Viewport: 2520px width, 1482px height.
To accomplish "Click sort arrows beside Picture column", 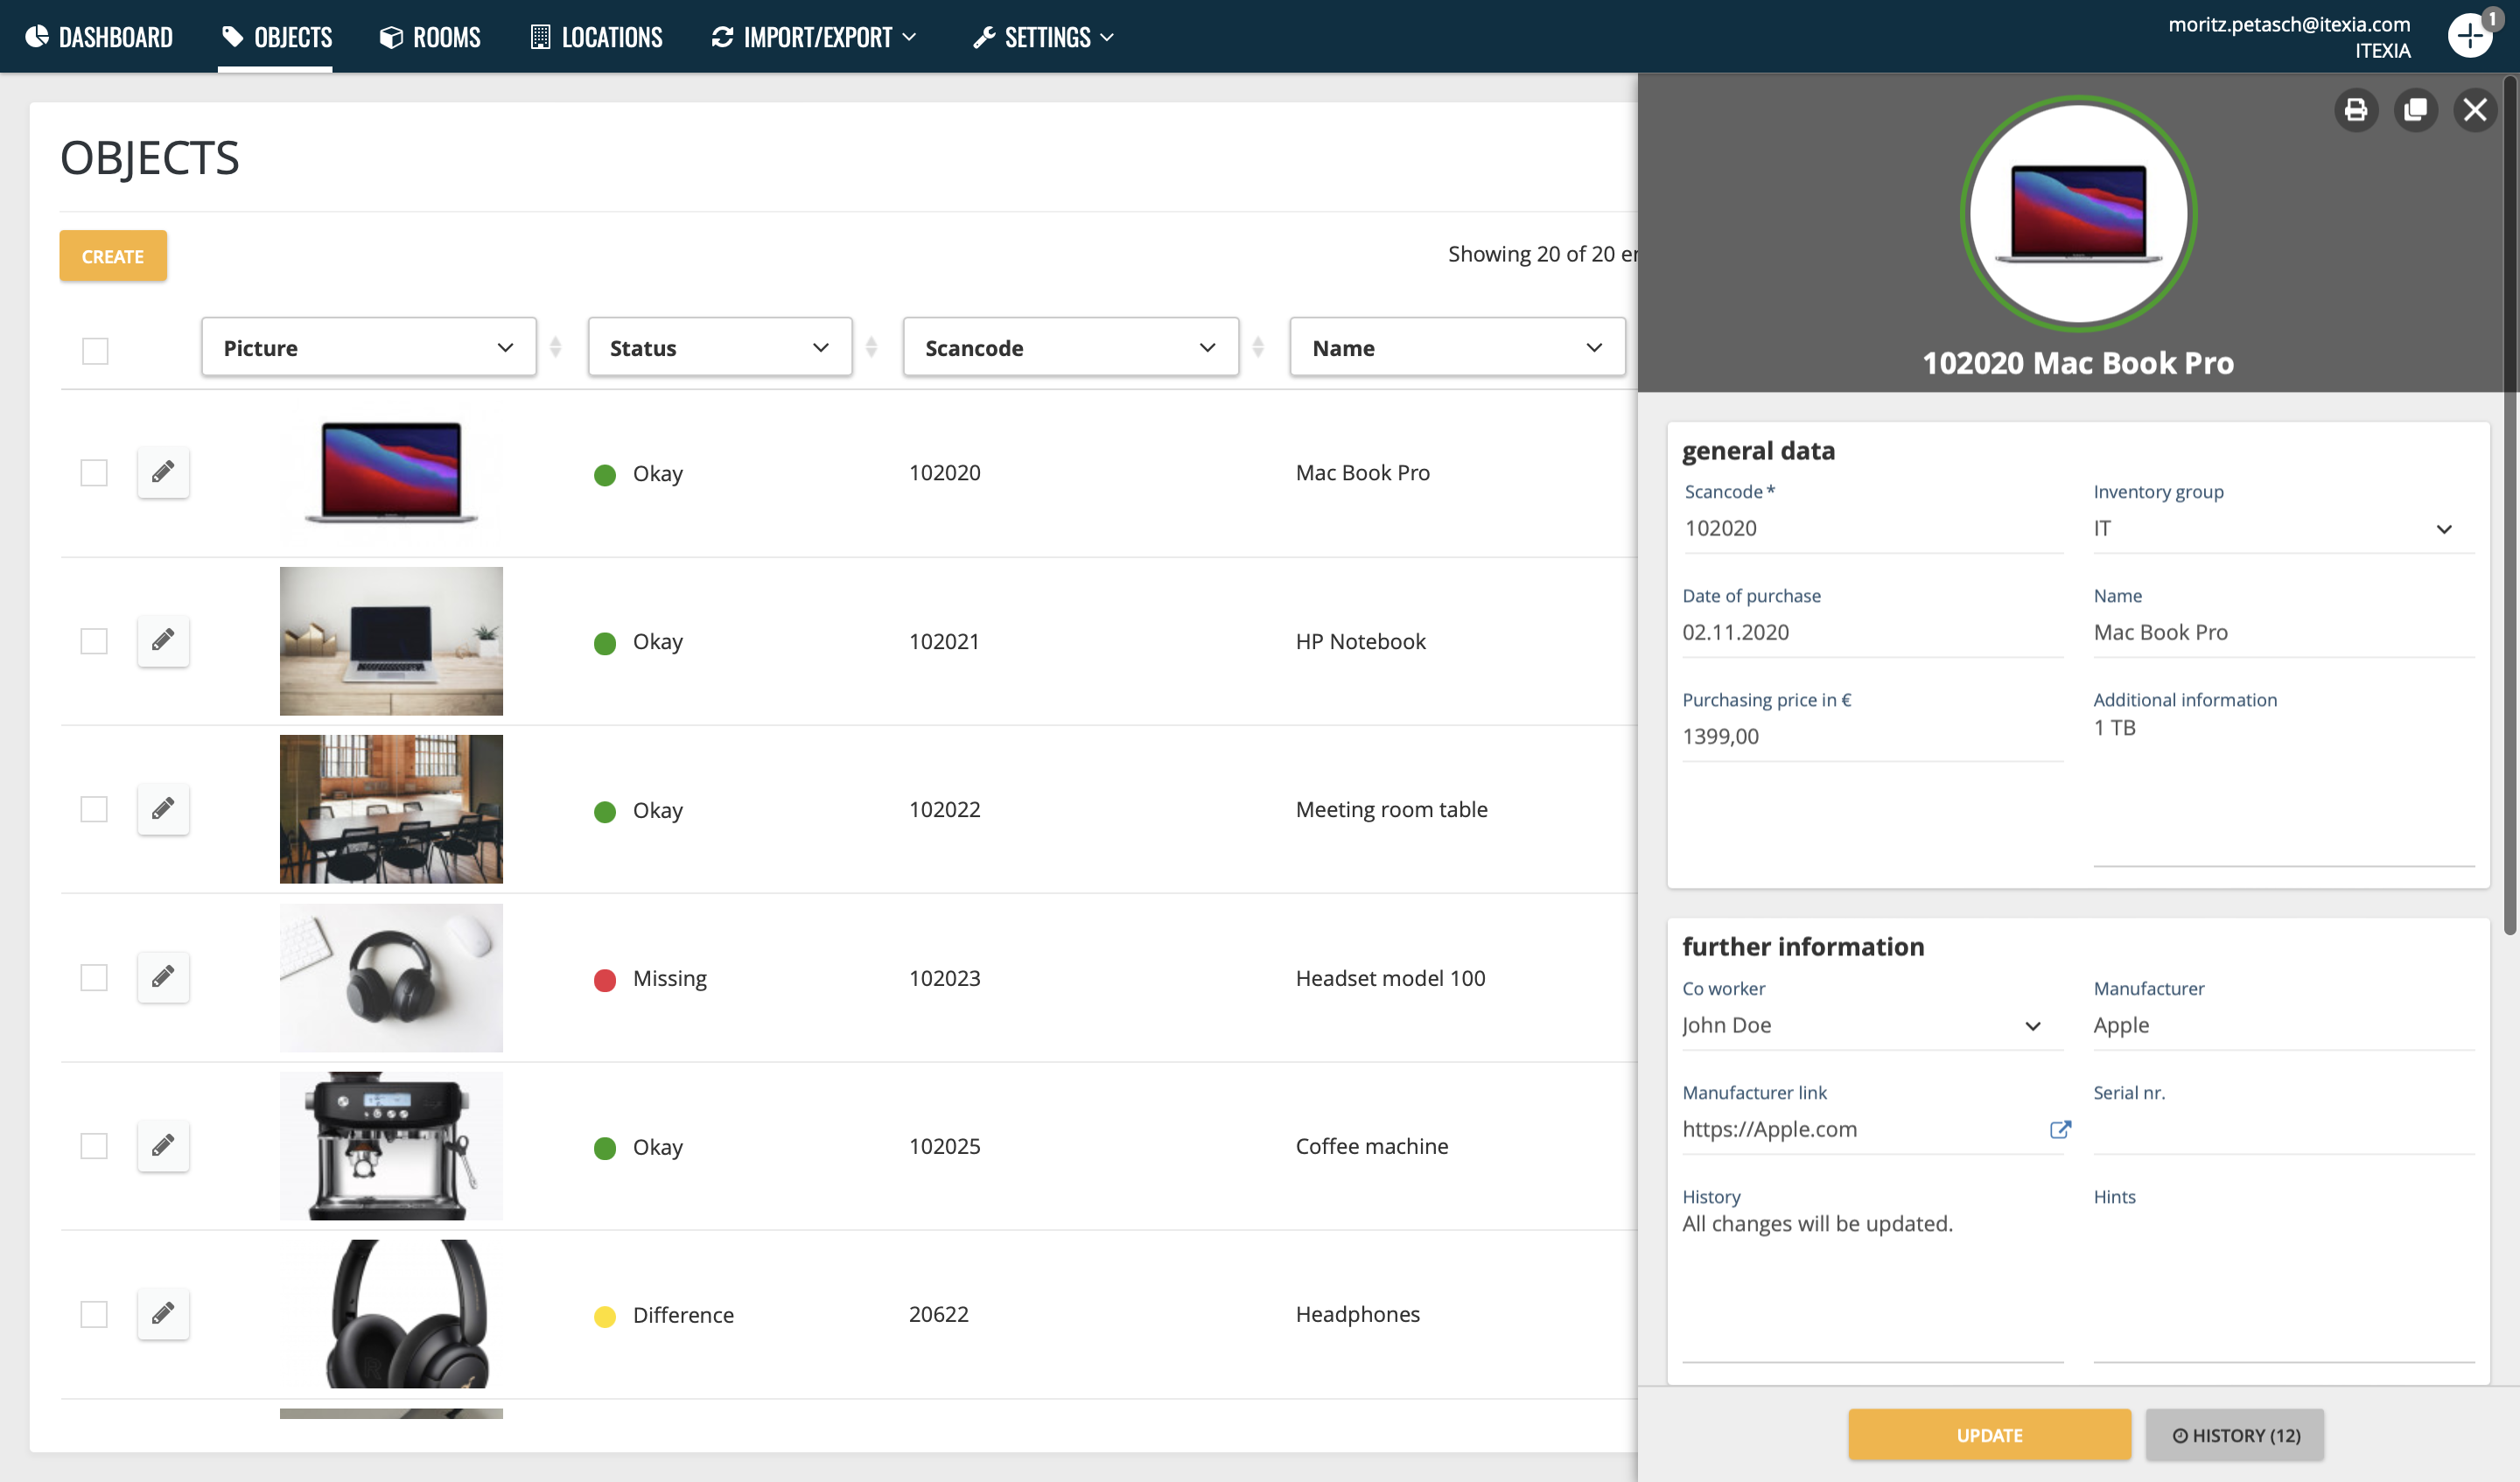I will click(x=556, y=347).
